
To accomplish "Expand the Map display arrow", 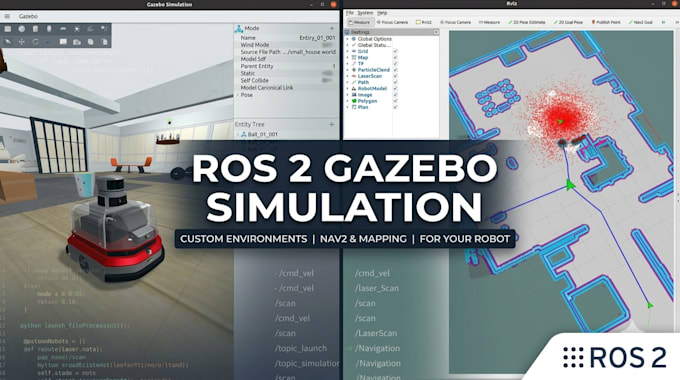I will point(347,57).
